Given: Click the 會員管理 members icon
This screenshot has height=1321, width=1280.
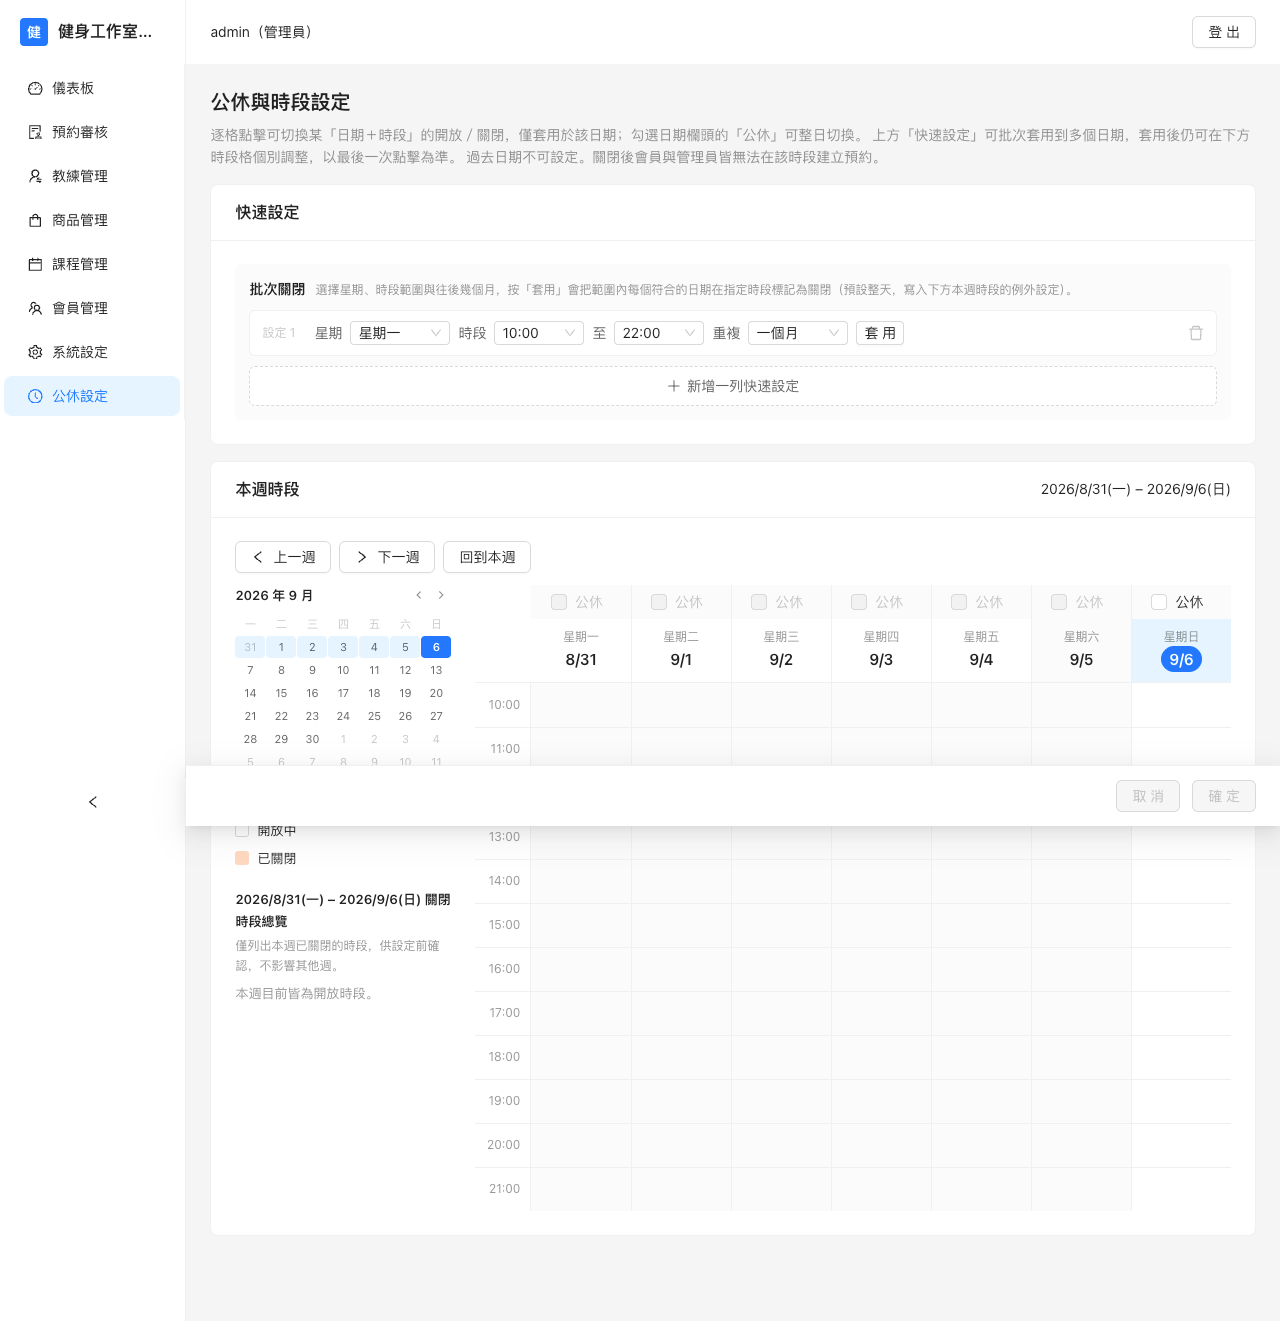Looking at the screenshot, I should [35, 308].
